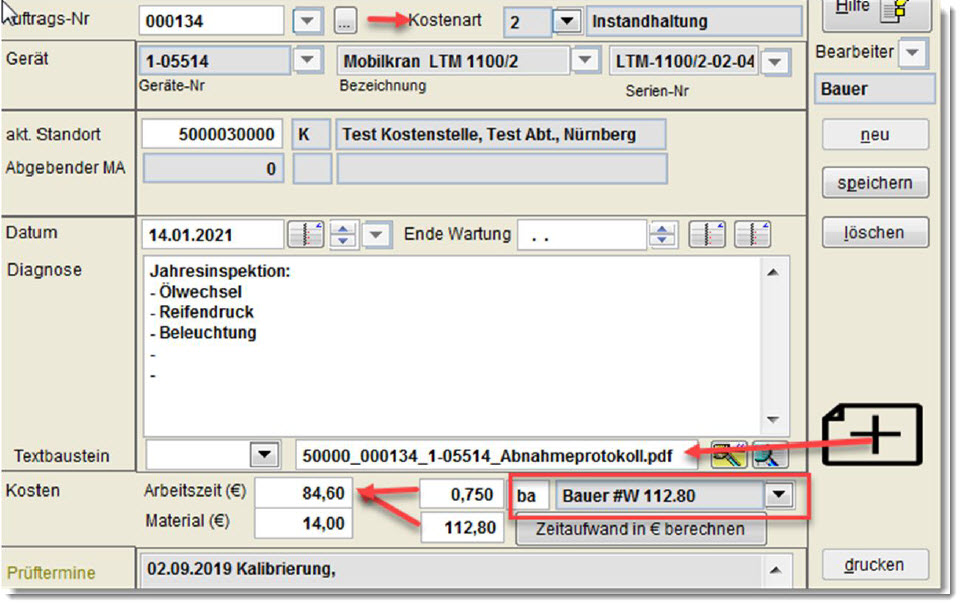
Task: Open the Kostenart dropdown
Action: click(x=567, y=21)
